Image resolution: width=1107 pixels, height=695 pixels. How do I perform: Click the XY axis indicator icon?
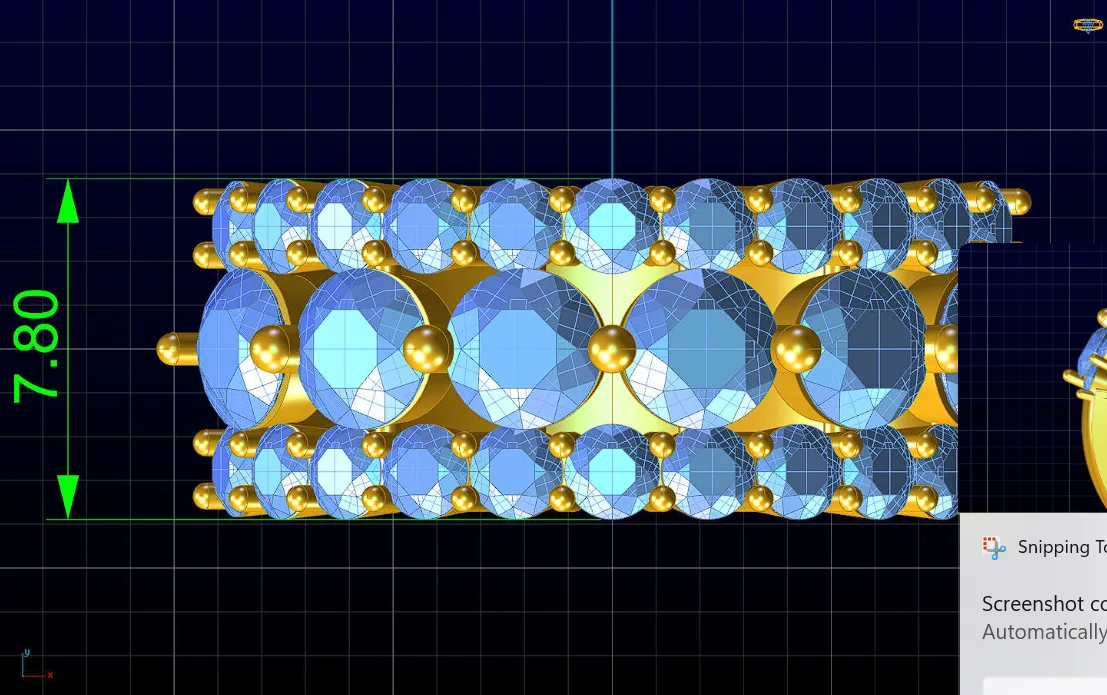click(x=36, y=665)
